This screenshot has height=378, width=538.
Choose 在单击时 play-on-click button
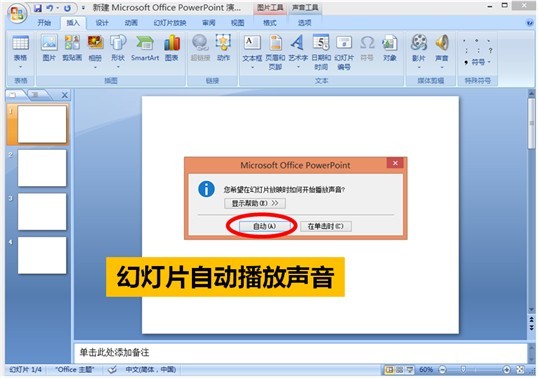[326, 226]
